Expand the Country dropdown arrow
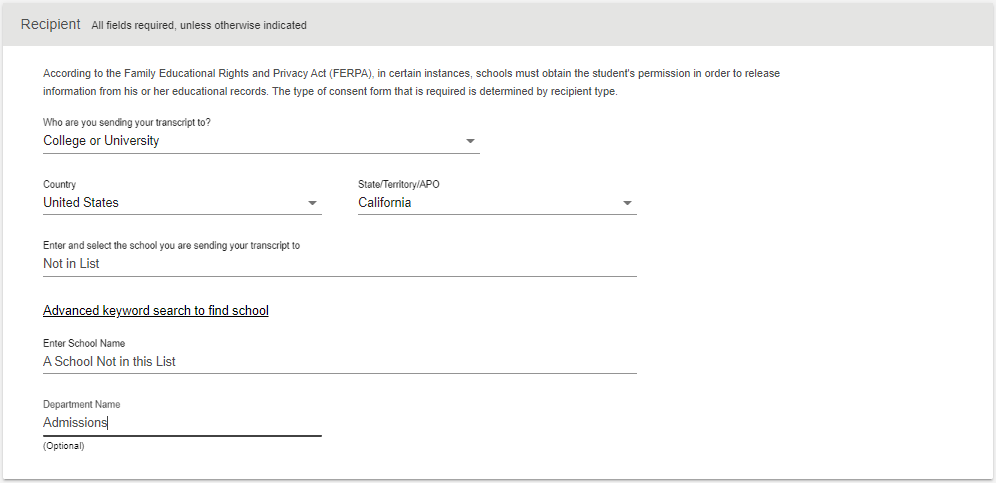The width and height of the screenshot is (996, 483). (x=312, y=203)
